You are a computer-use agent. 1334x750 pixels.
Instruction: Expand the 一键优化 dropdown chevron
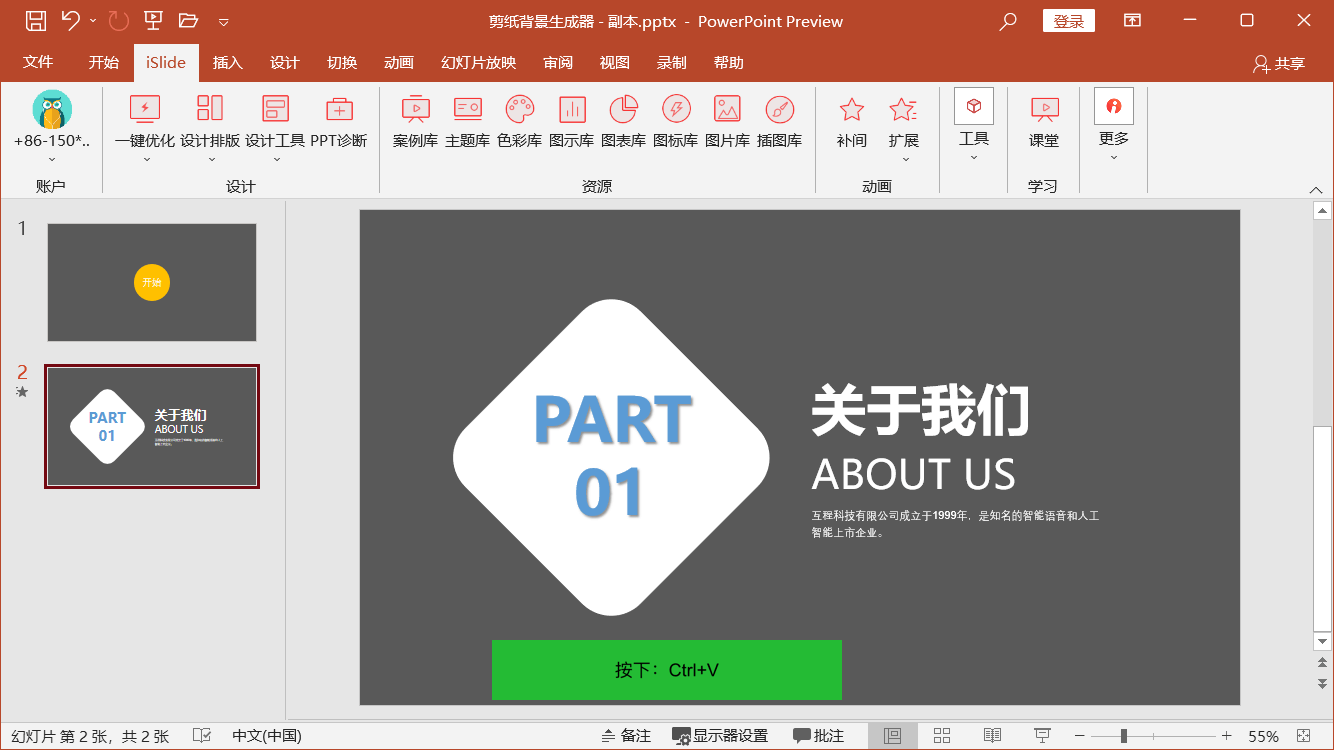(x=145, y=159)
